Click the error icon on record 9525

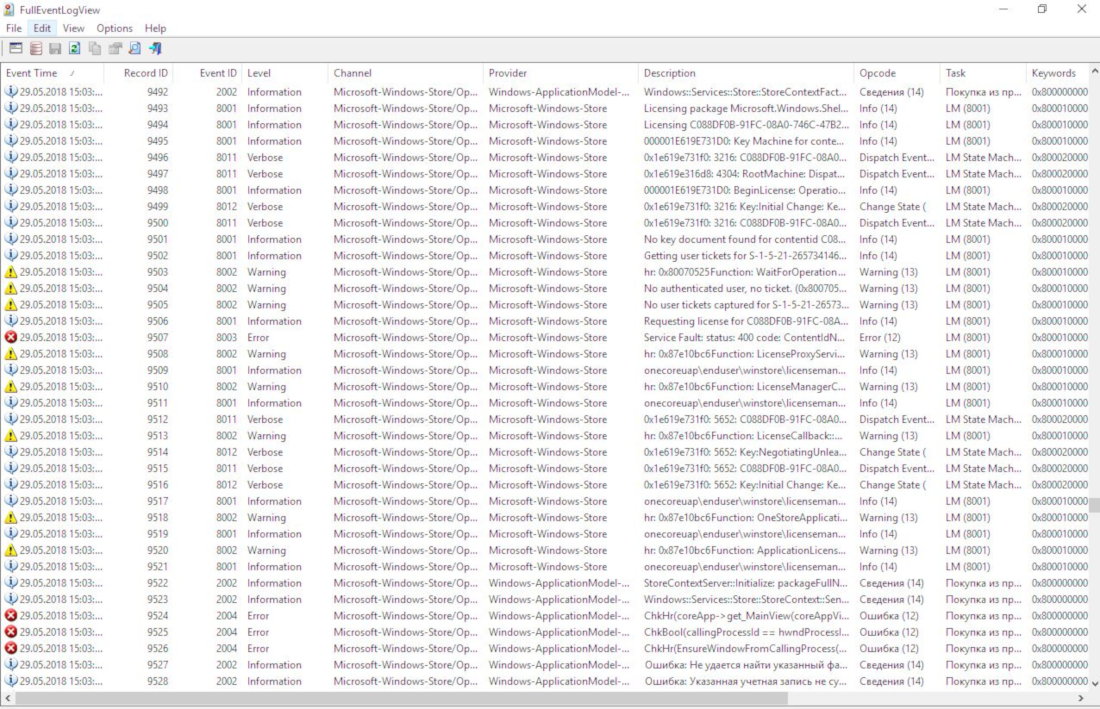[x=11, y=632]
